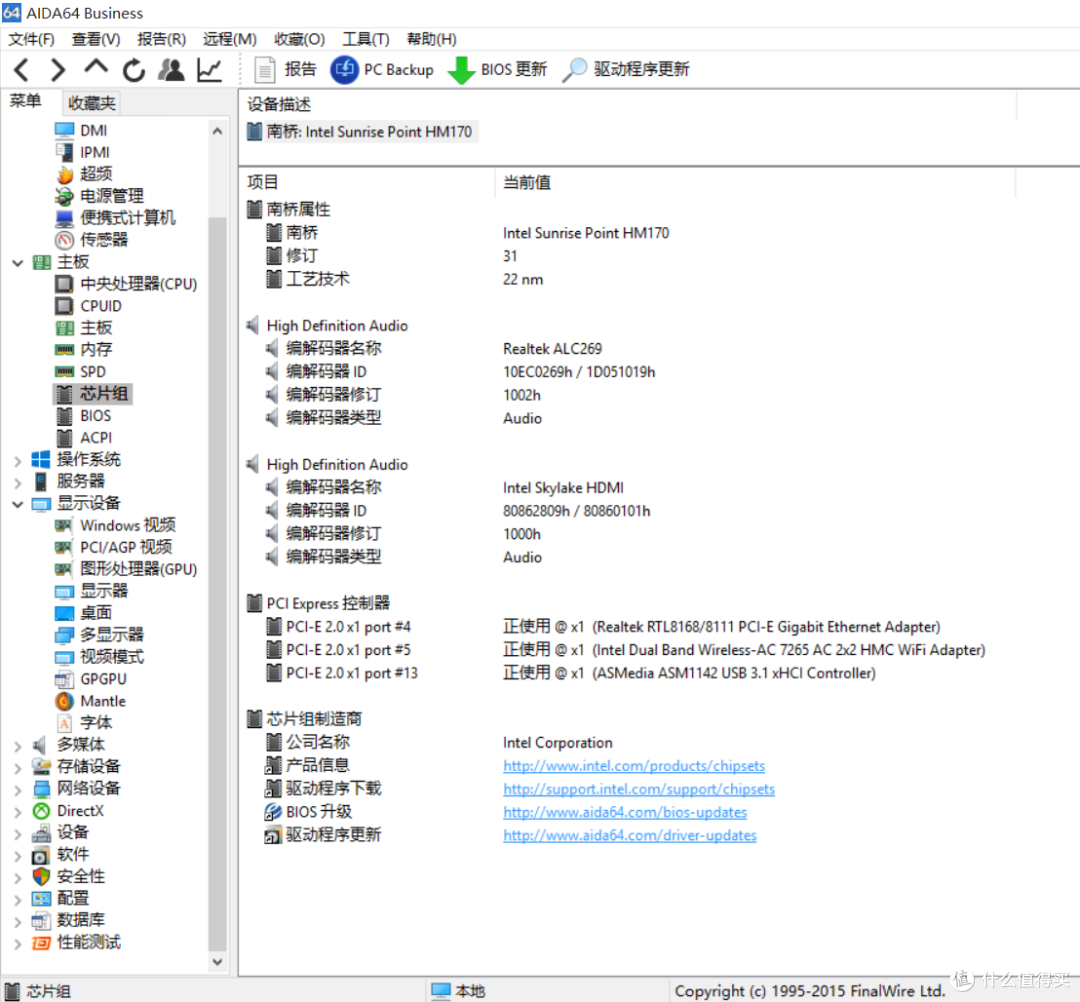This screenshot has width=1080, height=1002.
Task: Open aida64.com/bios-updates link
Action: tap(625, 813)
